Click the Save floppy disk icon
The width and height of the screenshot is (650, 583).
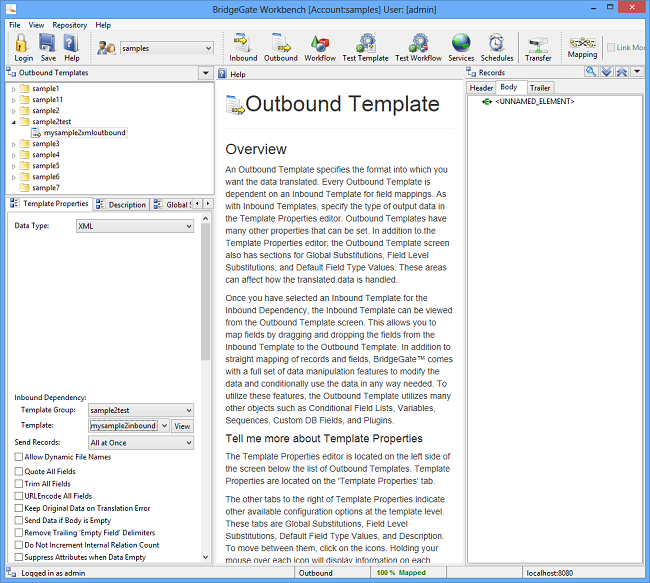(47, 43)
